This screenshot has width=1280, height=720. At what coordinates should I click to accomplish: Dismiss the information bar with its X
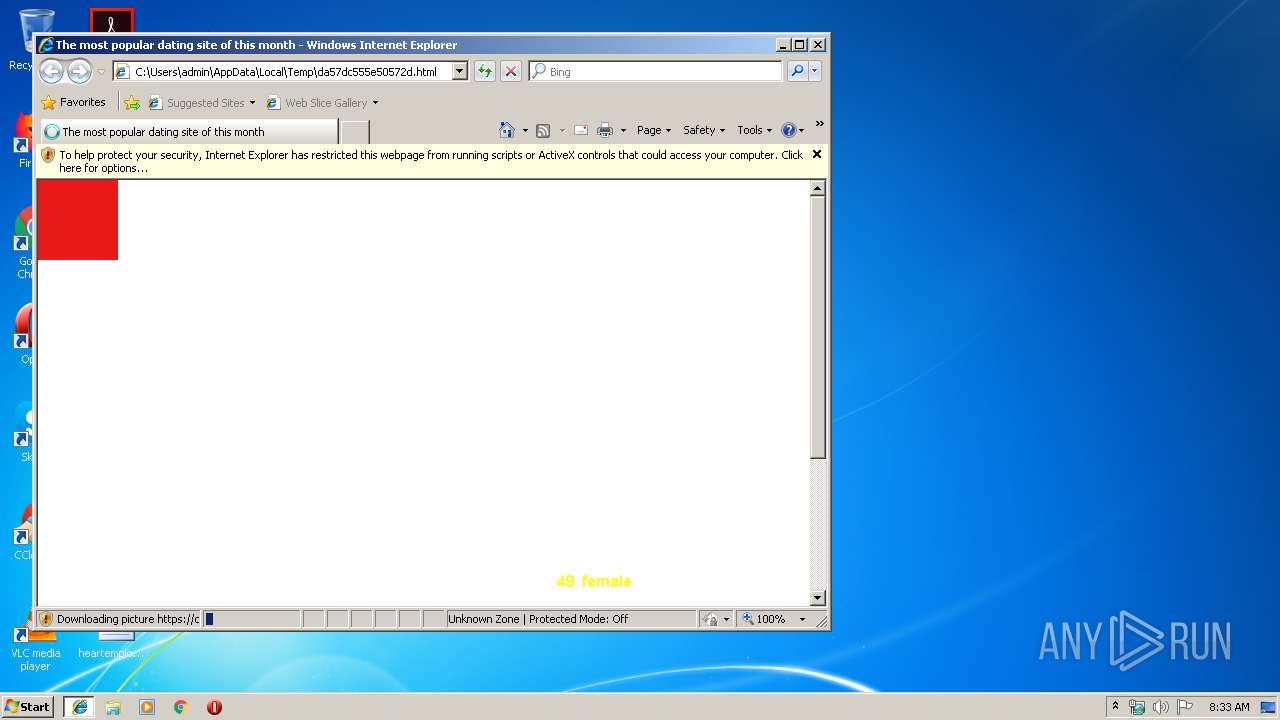tap(817, 154)
